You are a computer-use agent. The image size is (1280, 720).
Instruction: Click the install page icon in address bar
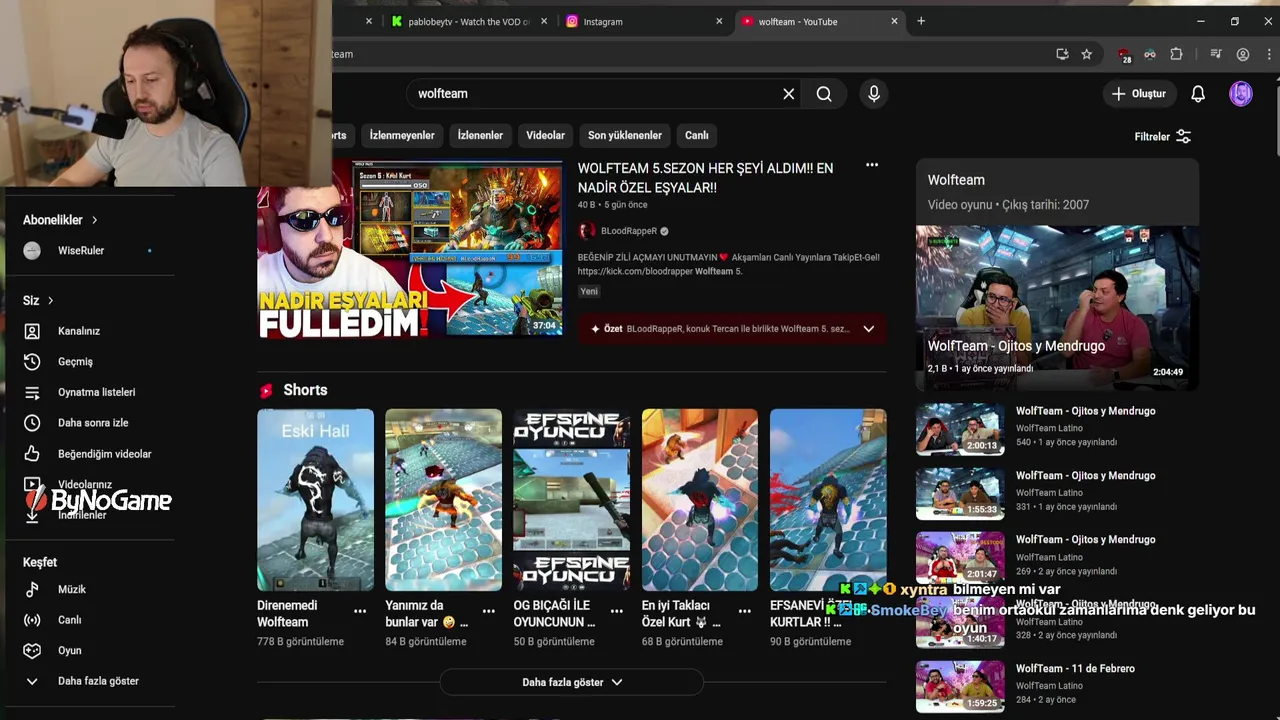coord(1062,54)
